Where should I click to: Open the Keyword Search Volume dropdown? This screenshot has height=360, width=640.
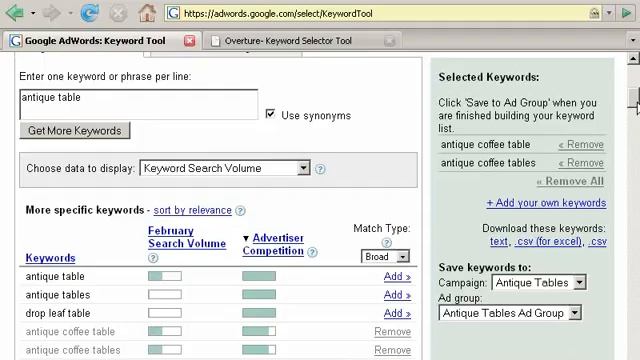[225, 168]
